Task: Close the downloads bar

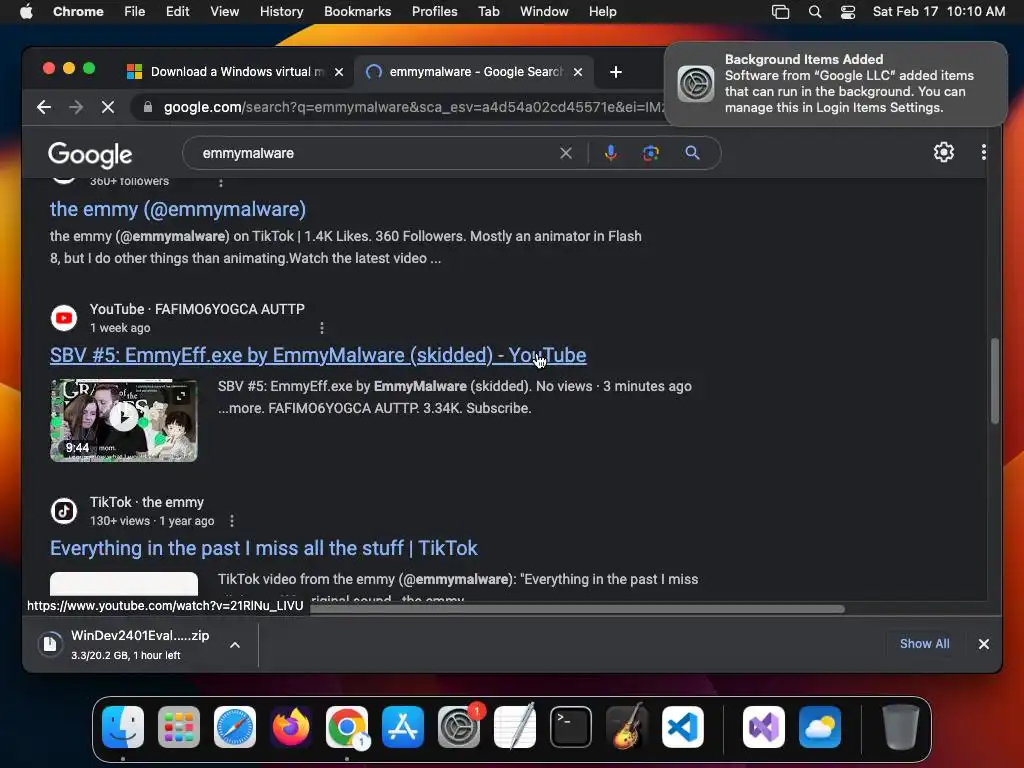Action: click(984, 644)
